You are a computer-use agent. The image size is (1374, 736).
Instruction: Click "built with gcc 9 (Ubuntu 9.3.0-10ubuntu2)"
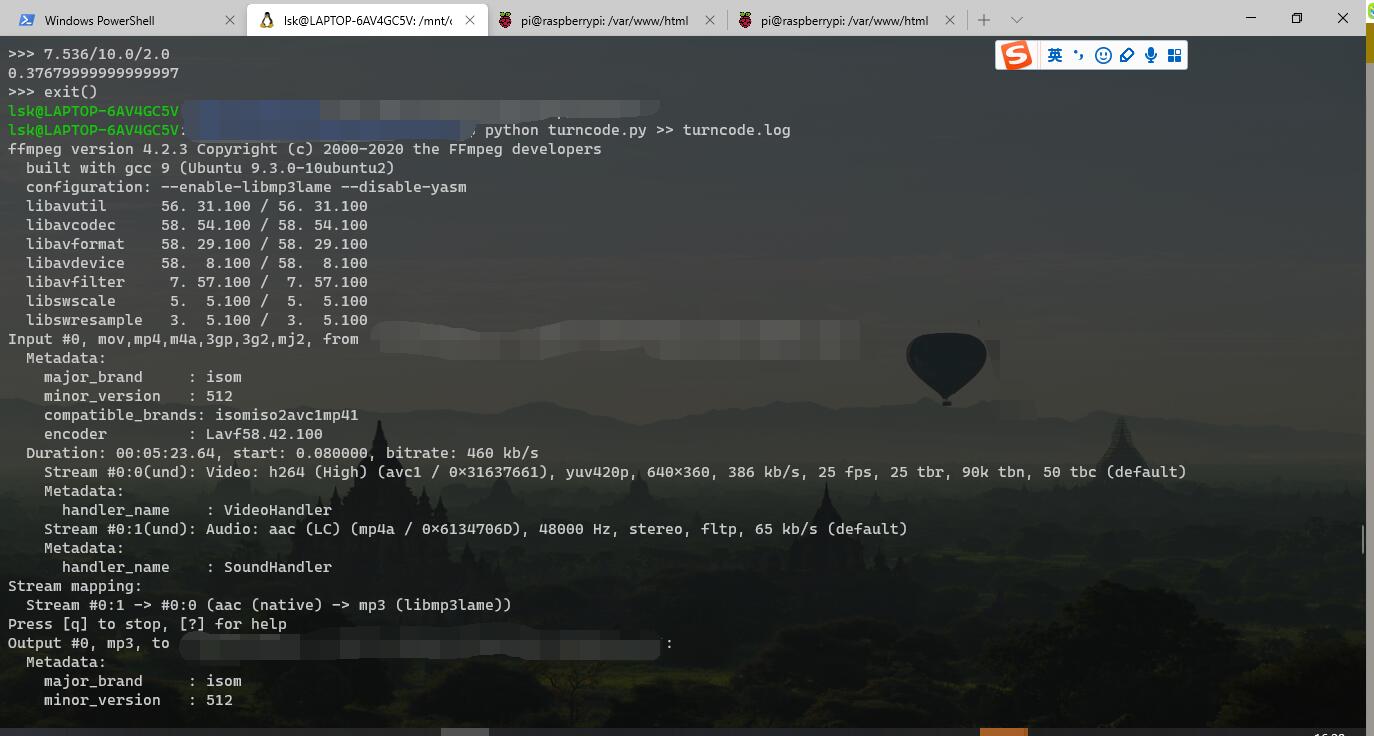click(x=210, y=168)
